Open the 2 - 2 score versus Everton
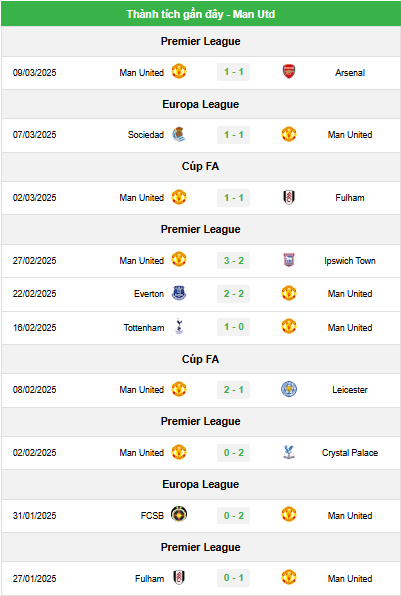 (x=233, y=294)
